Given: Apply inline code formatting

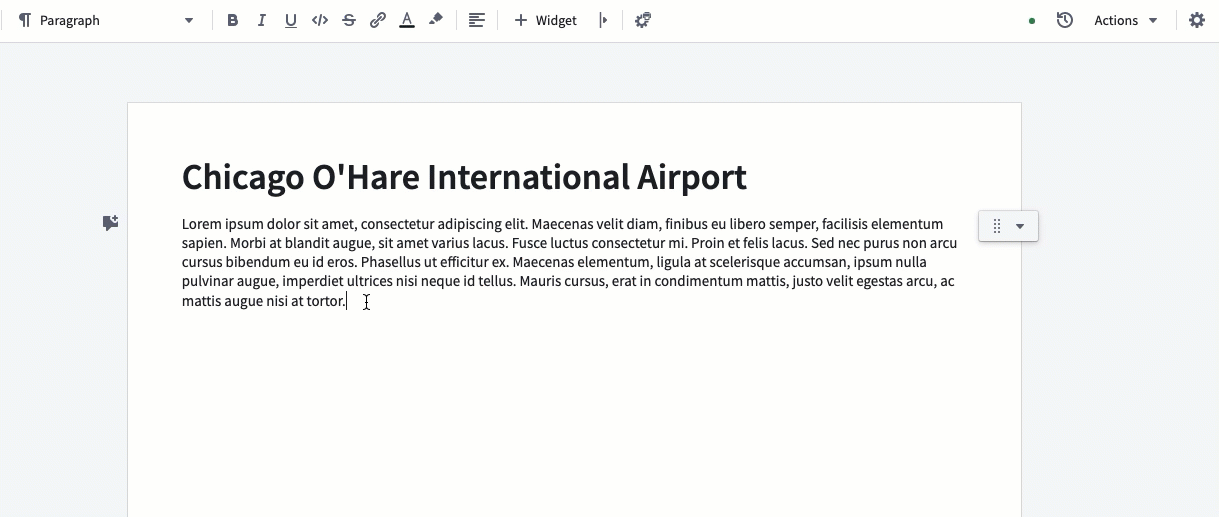Looking at the screenshot, I should 320,20.
